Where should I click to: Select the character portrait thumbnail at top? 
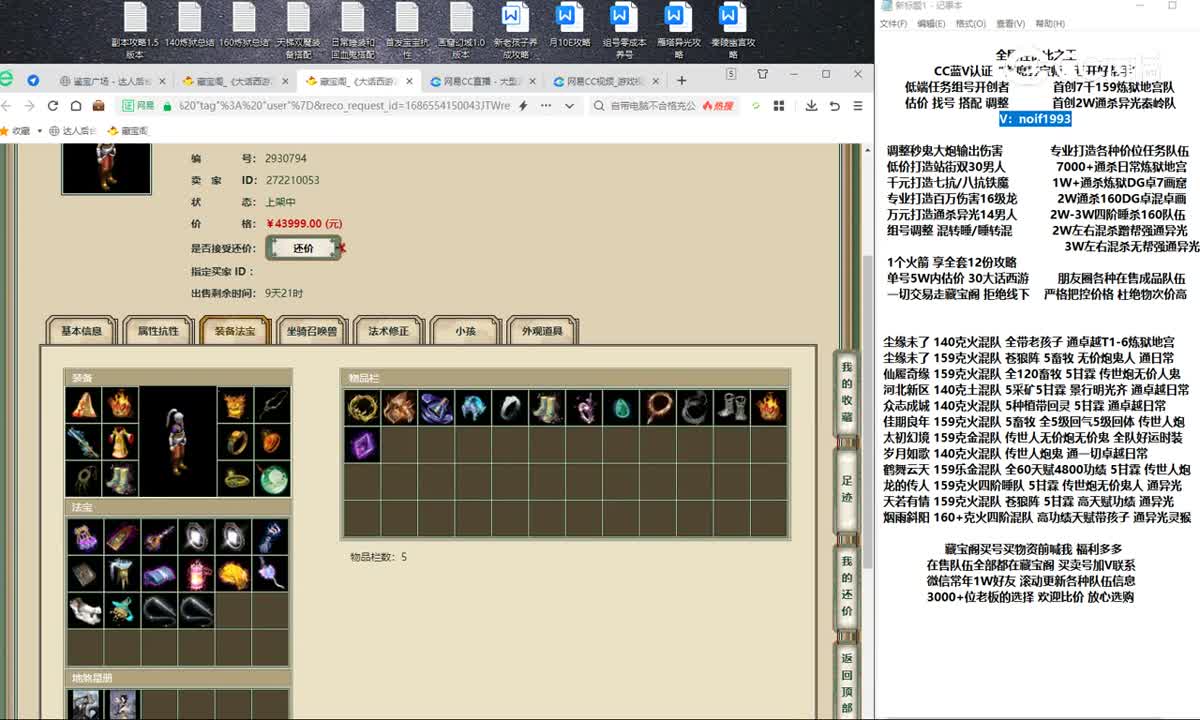pyautogui.click(x=106, y=167)
